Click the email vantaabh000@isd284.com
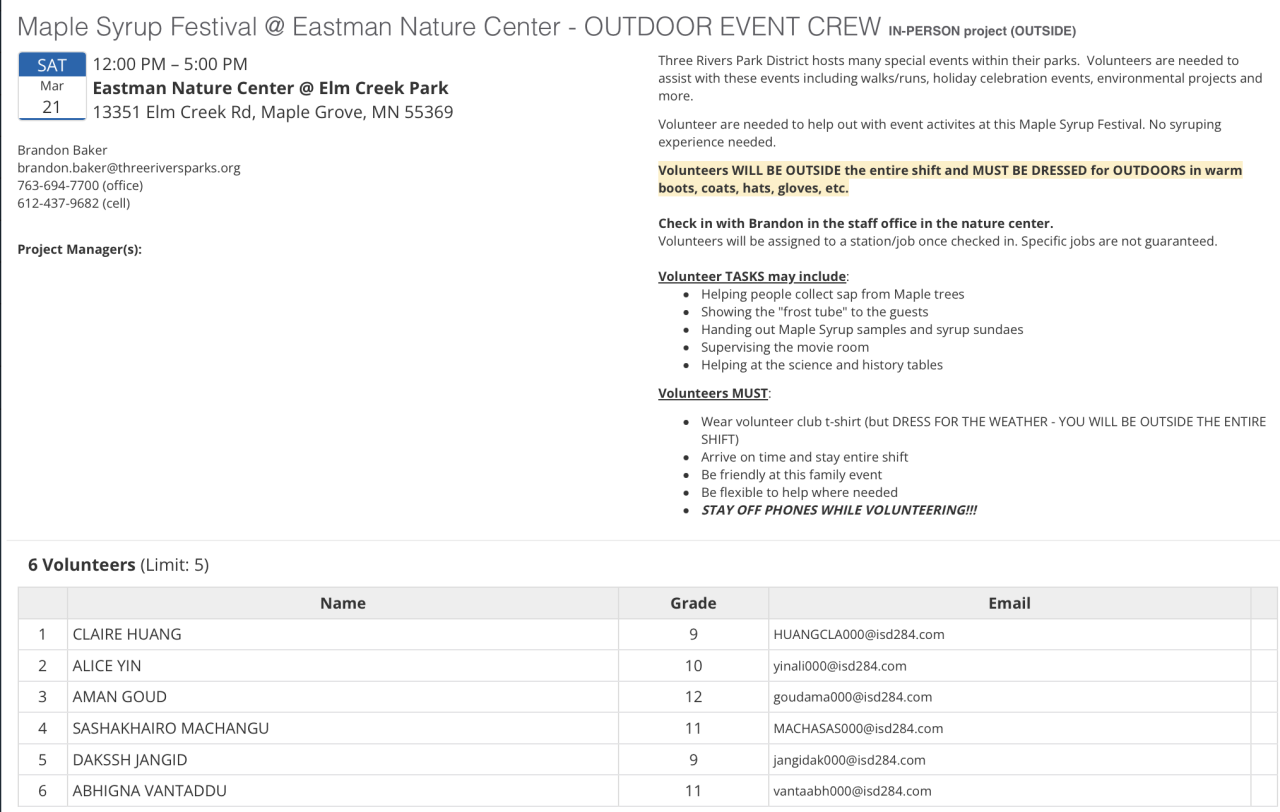The width and height of the screenshot is (1280, 812). (x=853, y=791)
